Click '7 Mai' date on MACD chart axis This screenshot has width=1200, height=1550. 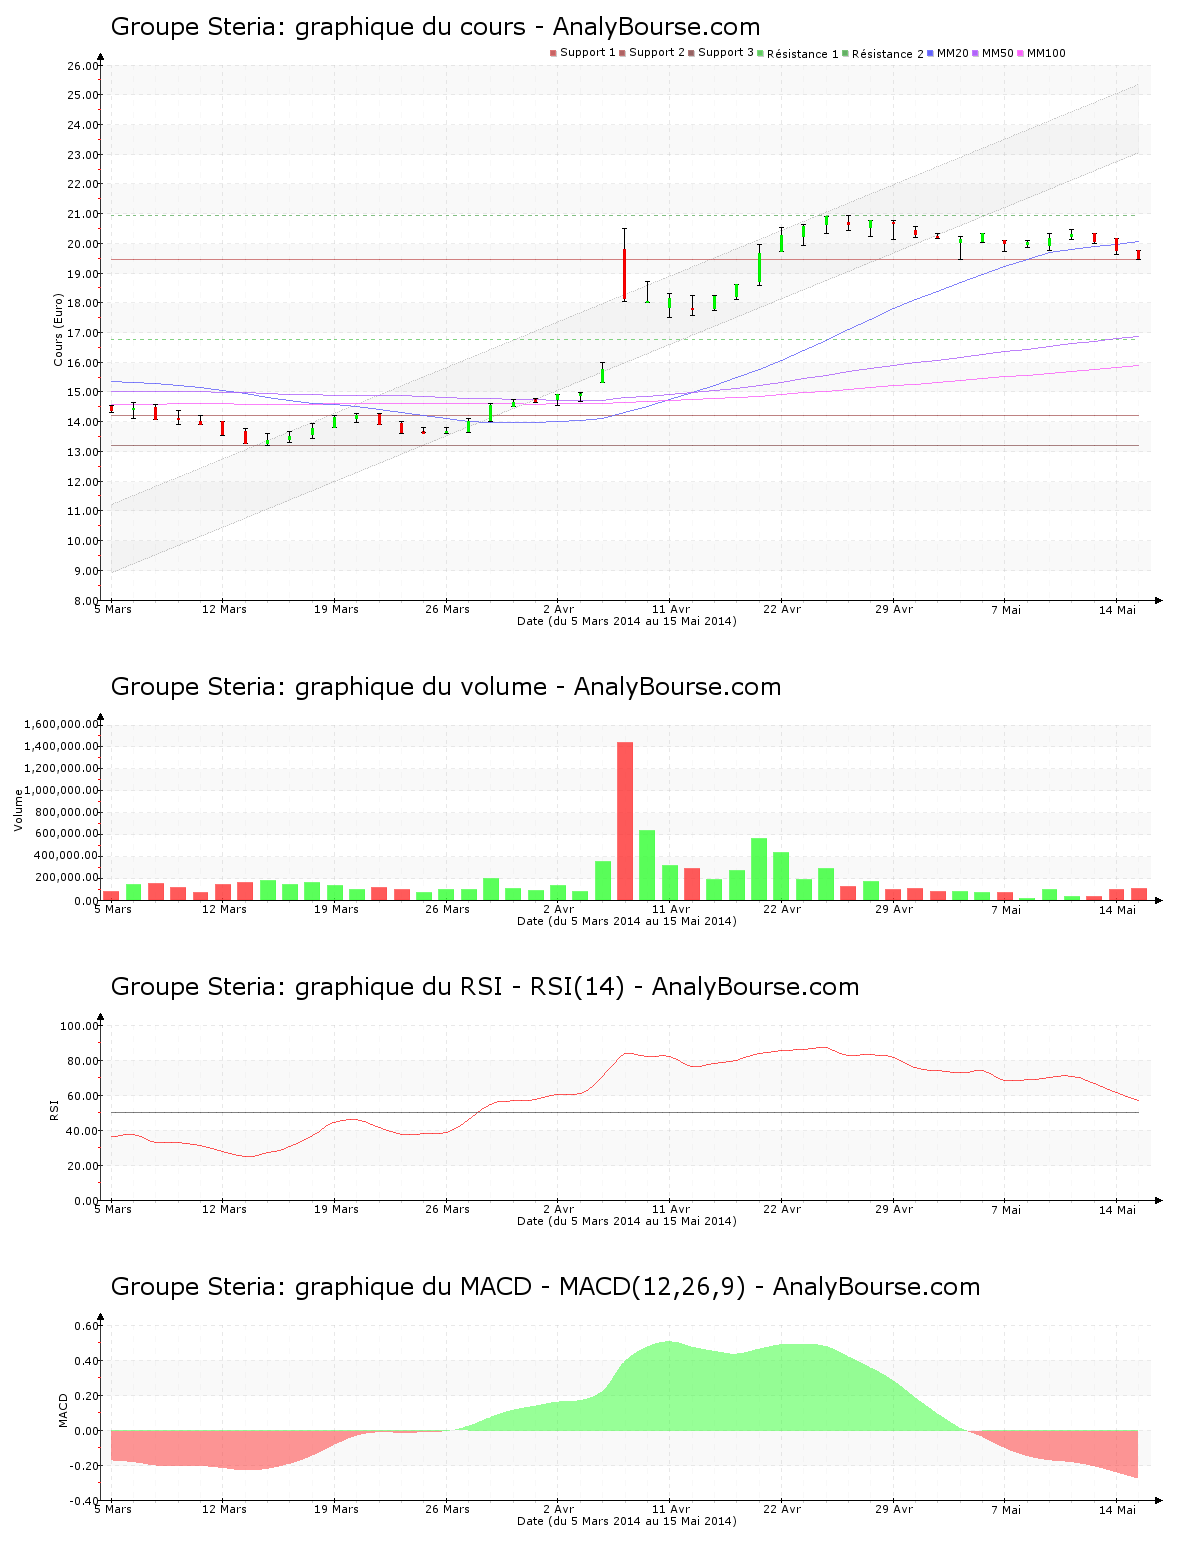(1006, 1509)
